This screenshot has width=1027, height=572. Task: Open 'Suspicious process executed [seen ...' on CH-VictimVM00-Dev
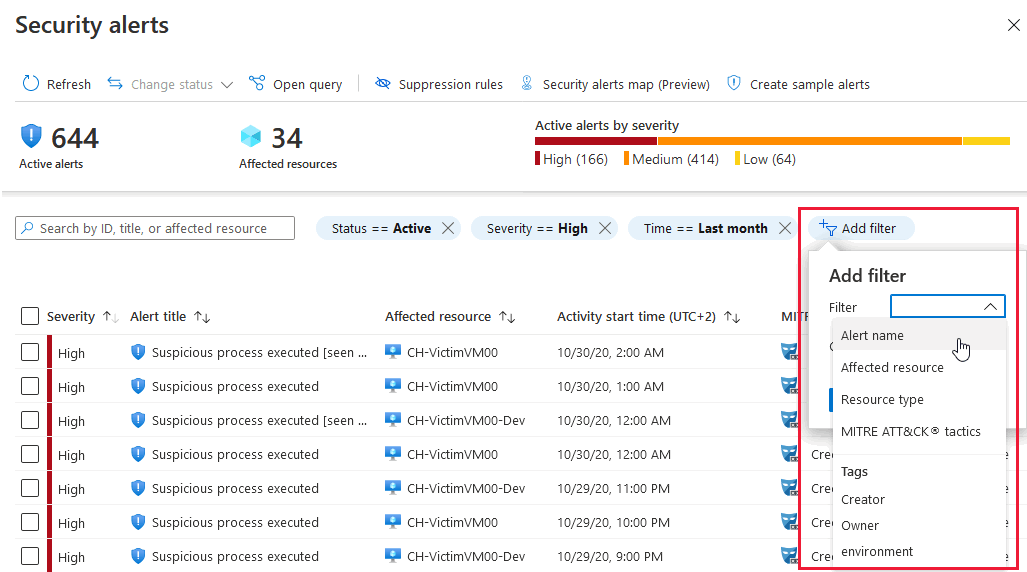(x=259, y=421)
